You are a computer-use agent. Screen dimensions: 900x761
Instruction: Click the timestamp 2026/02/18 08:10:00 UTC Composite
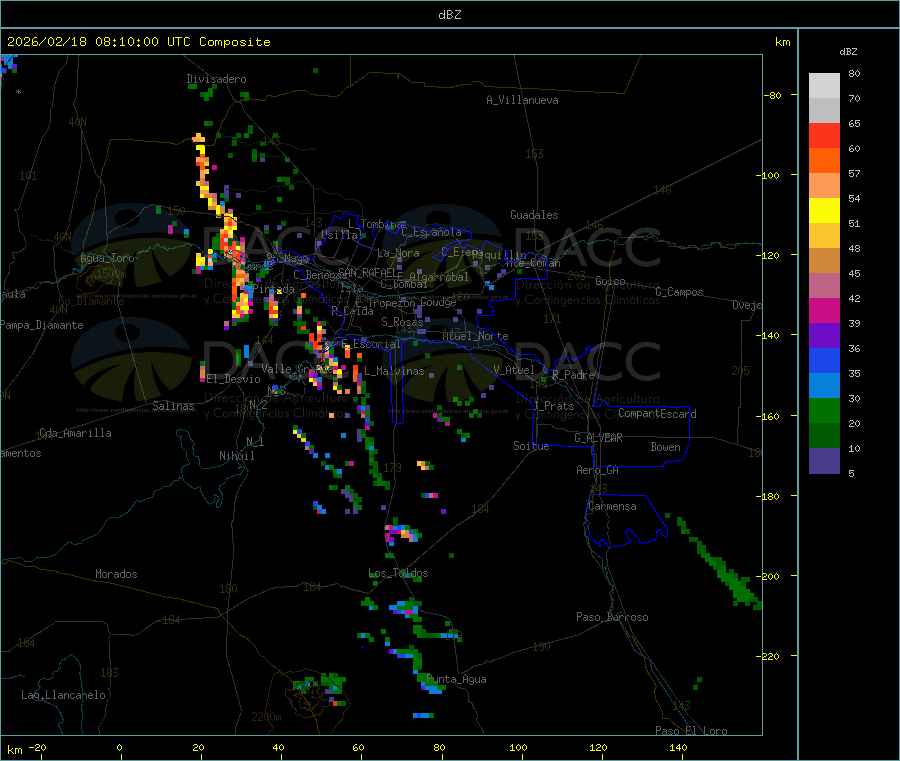138,42
